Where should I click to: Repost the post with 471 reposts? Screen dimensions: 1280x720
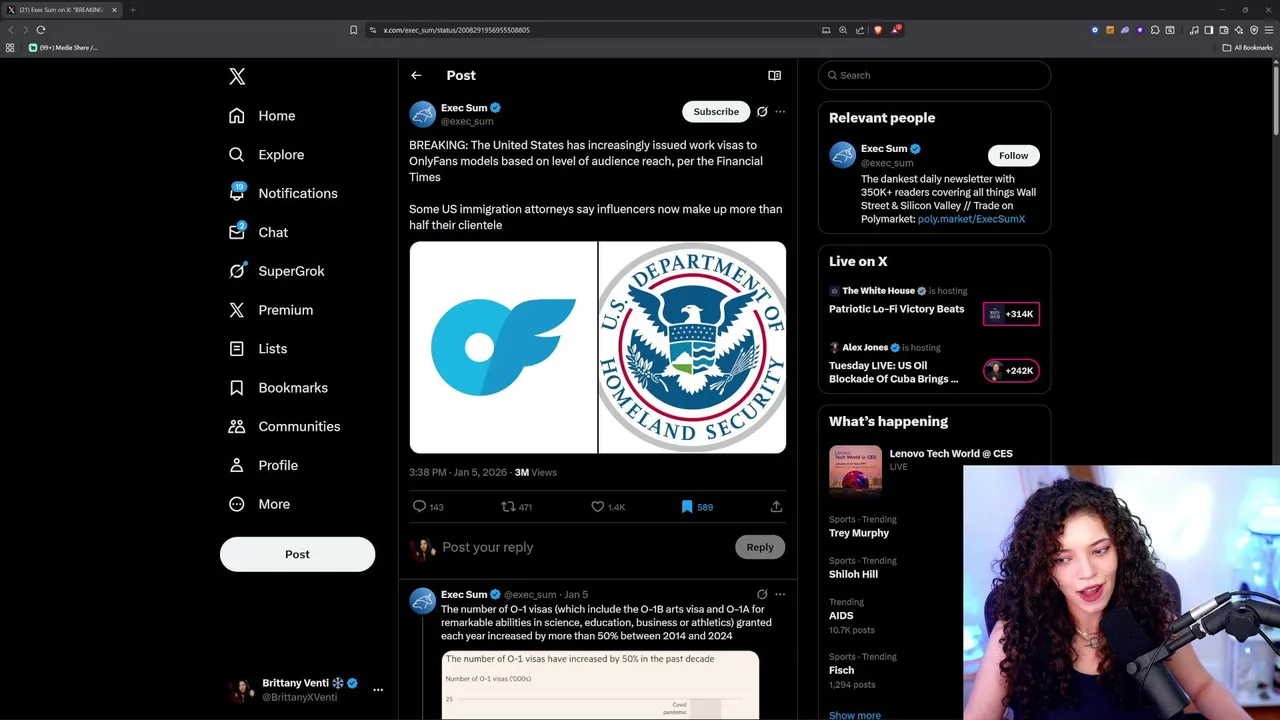click(516, 507)
